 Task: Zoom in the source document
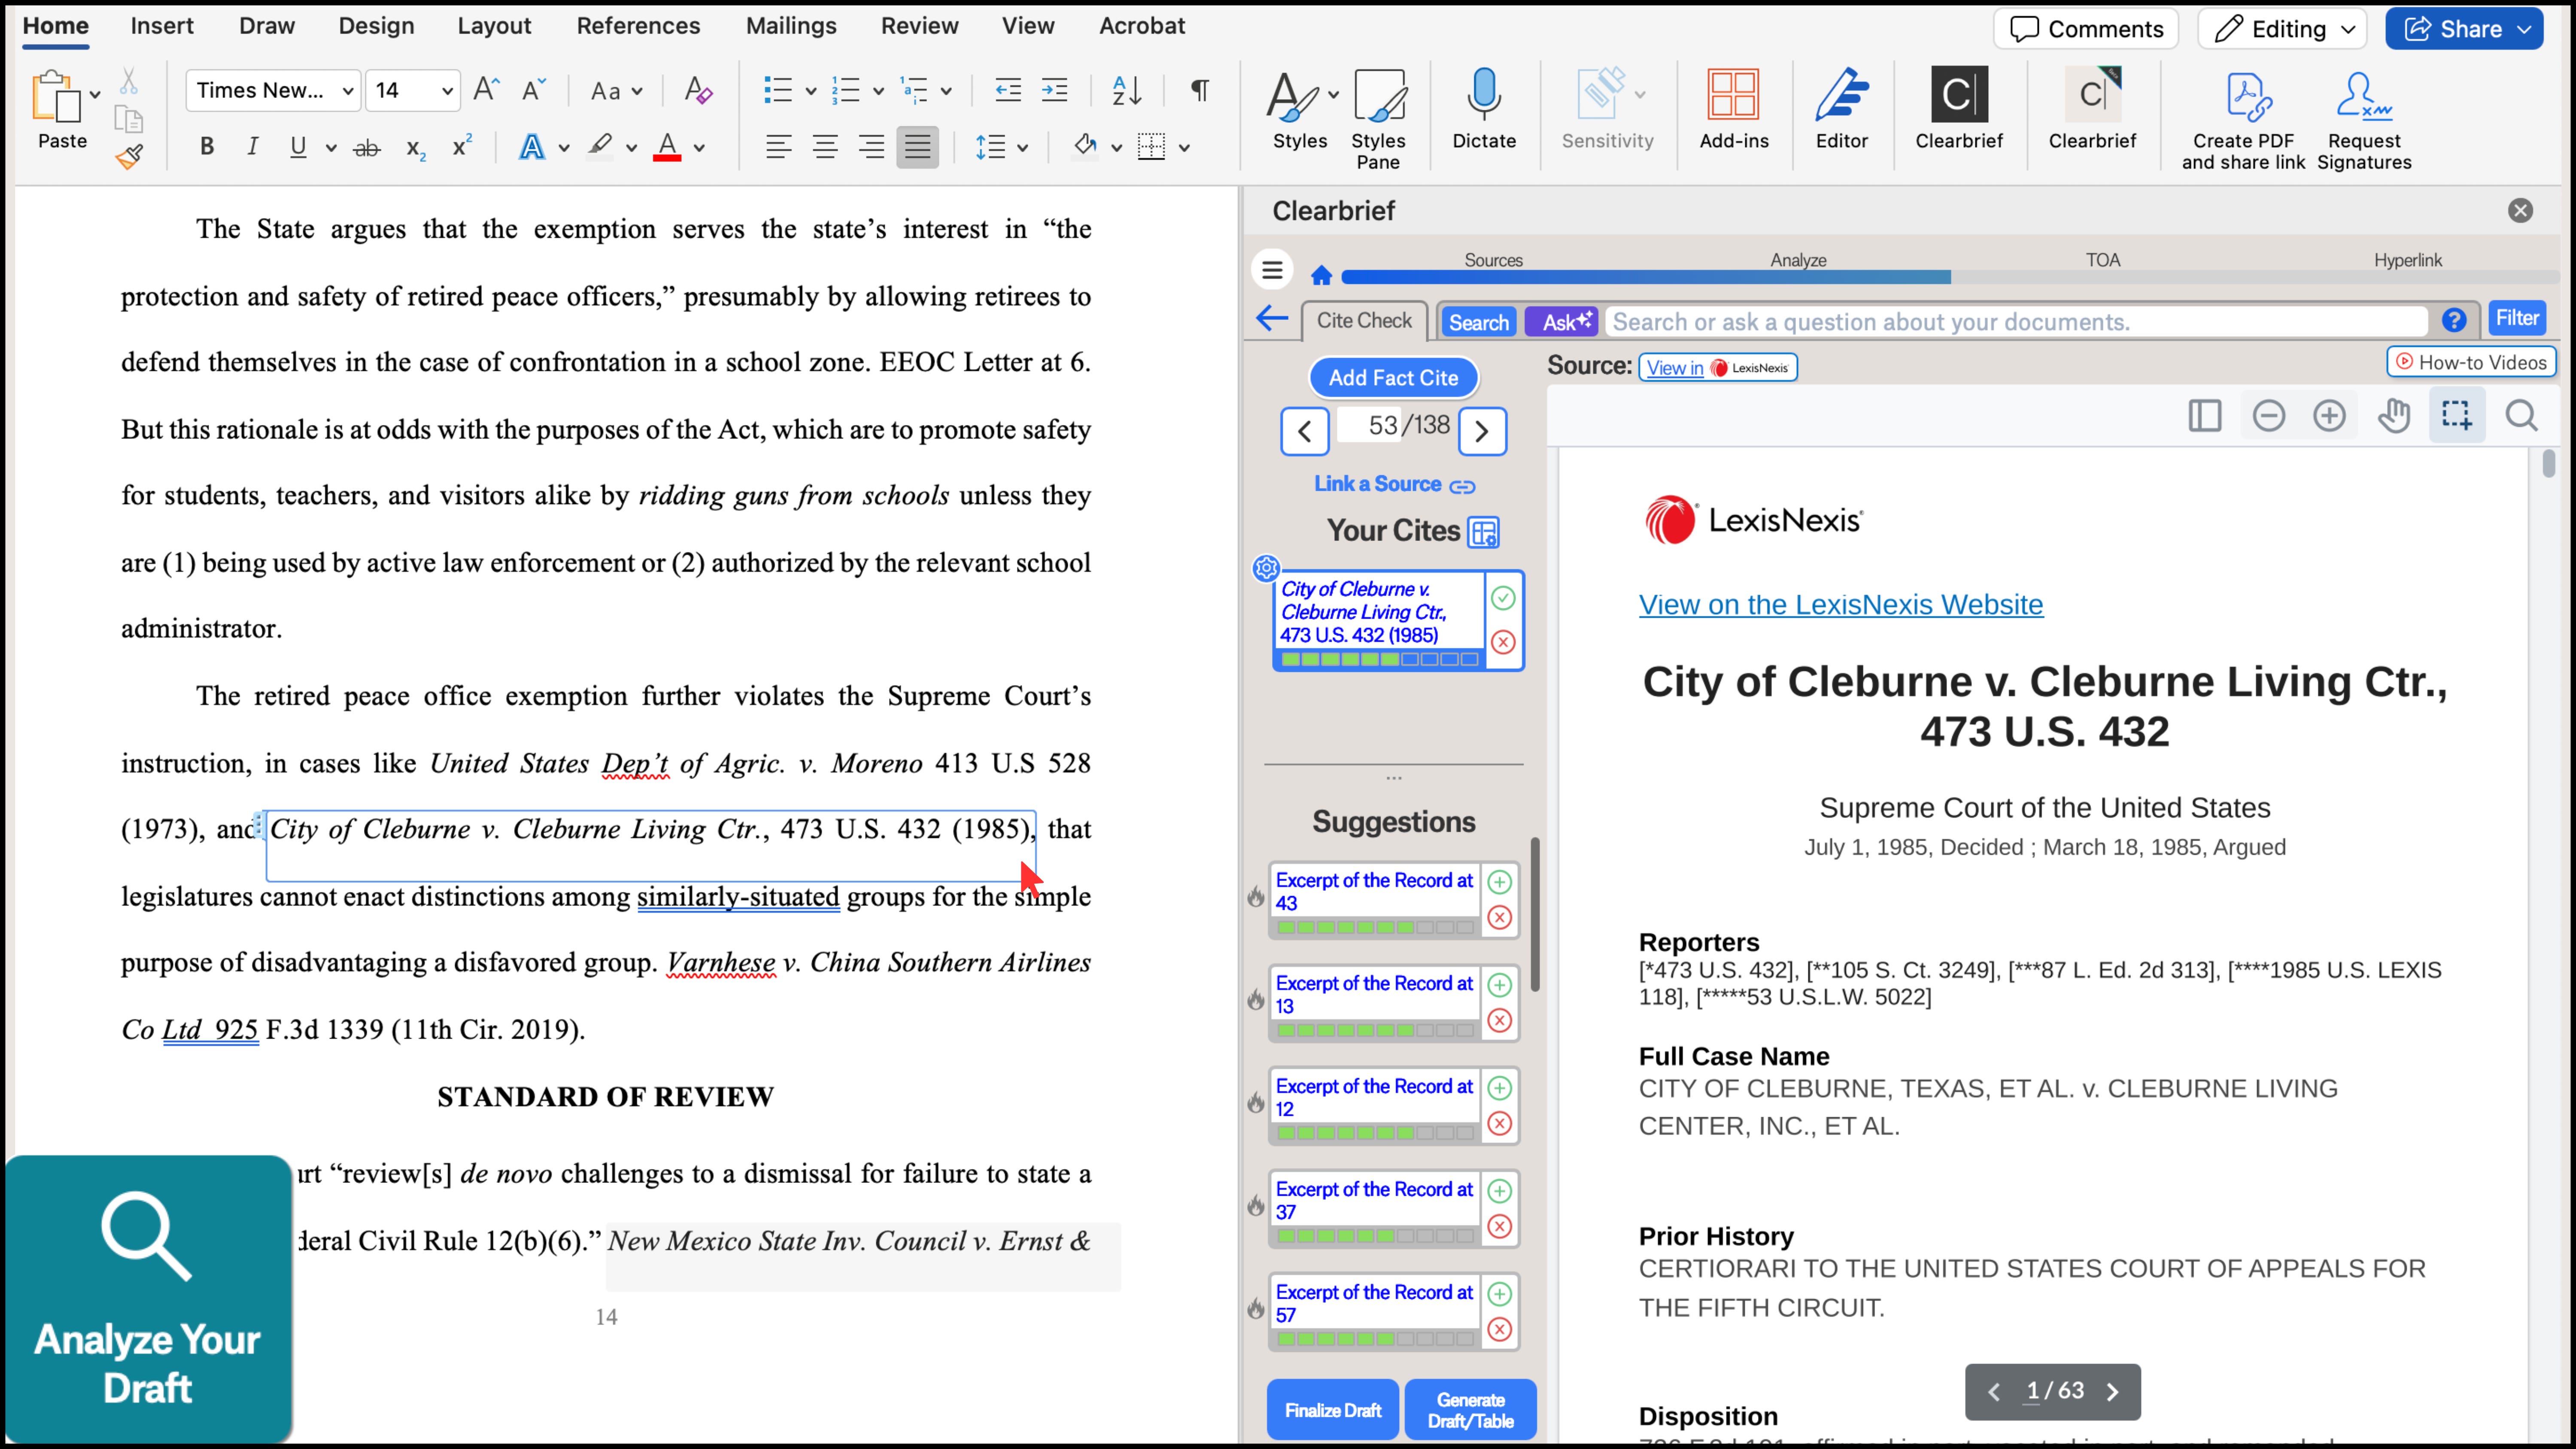tap(2329, 416)
